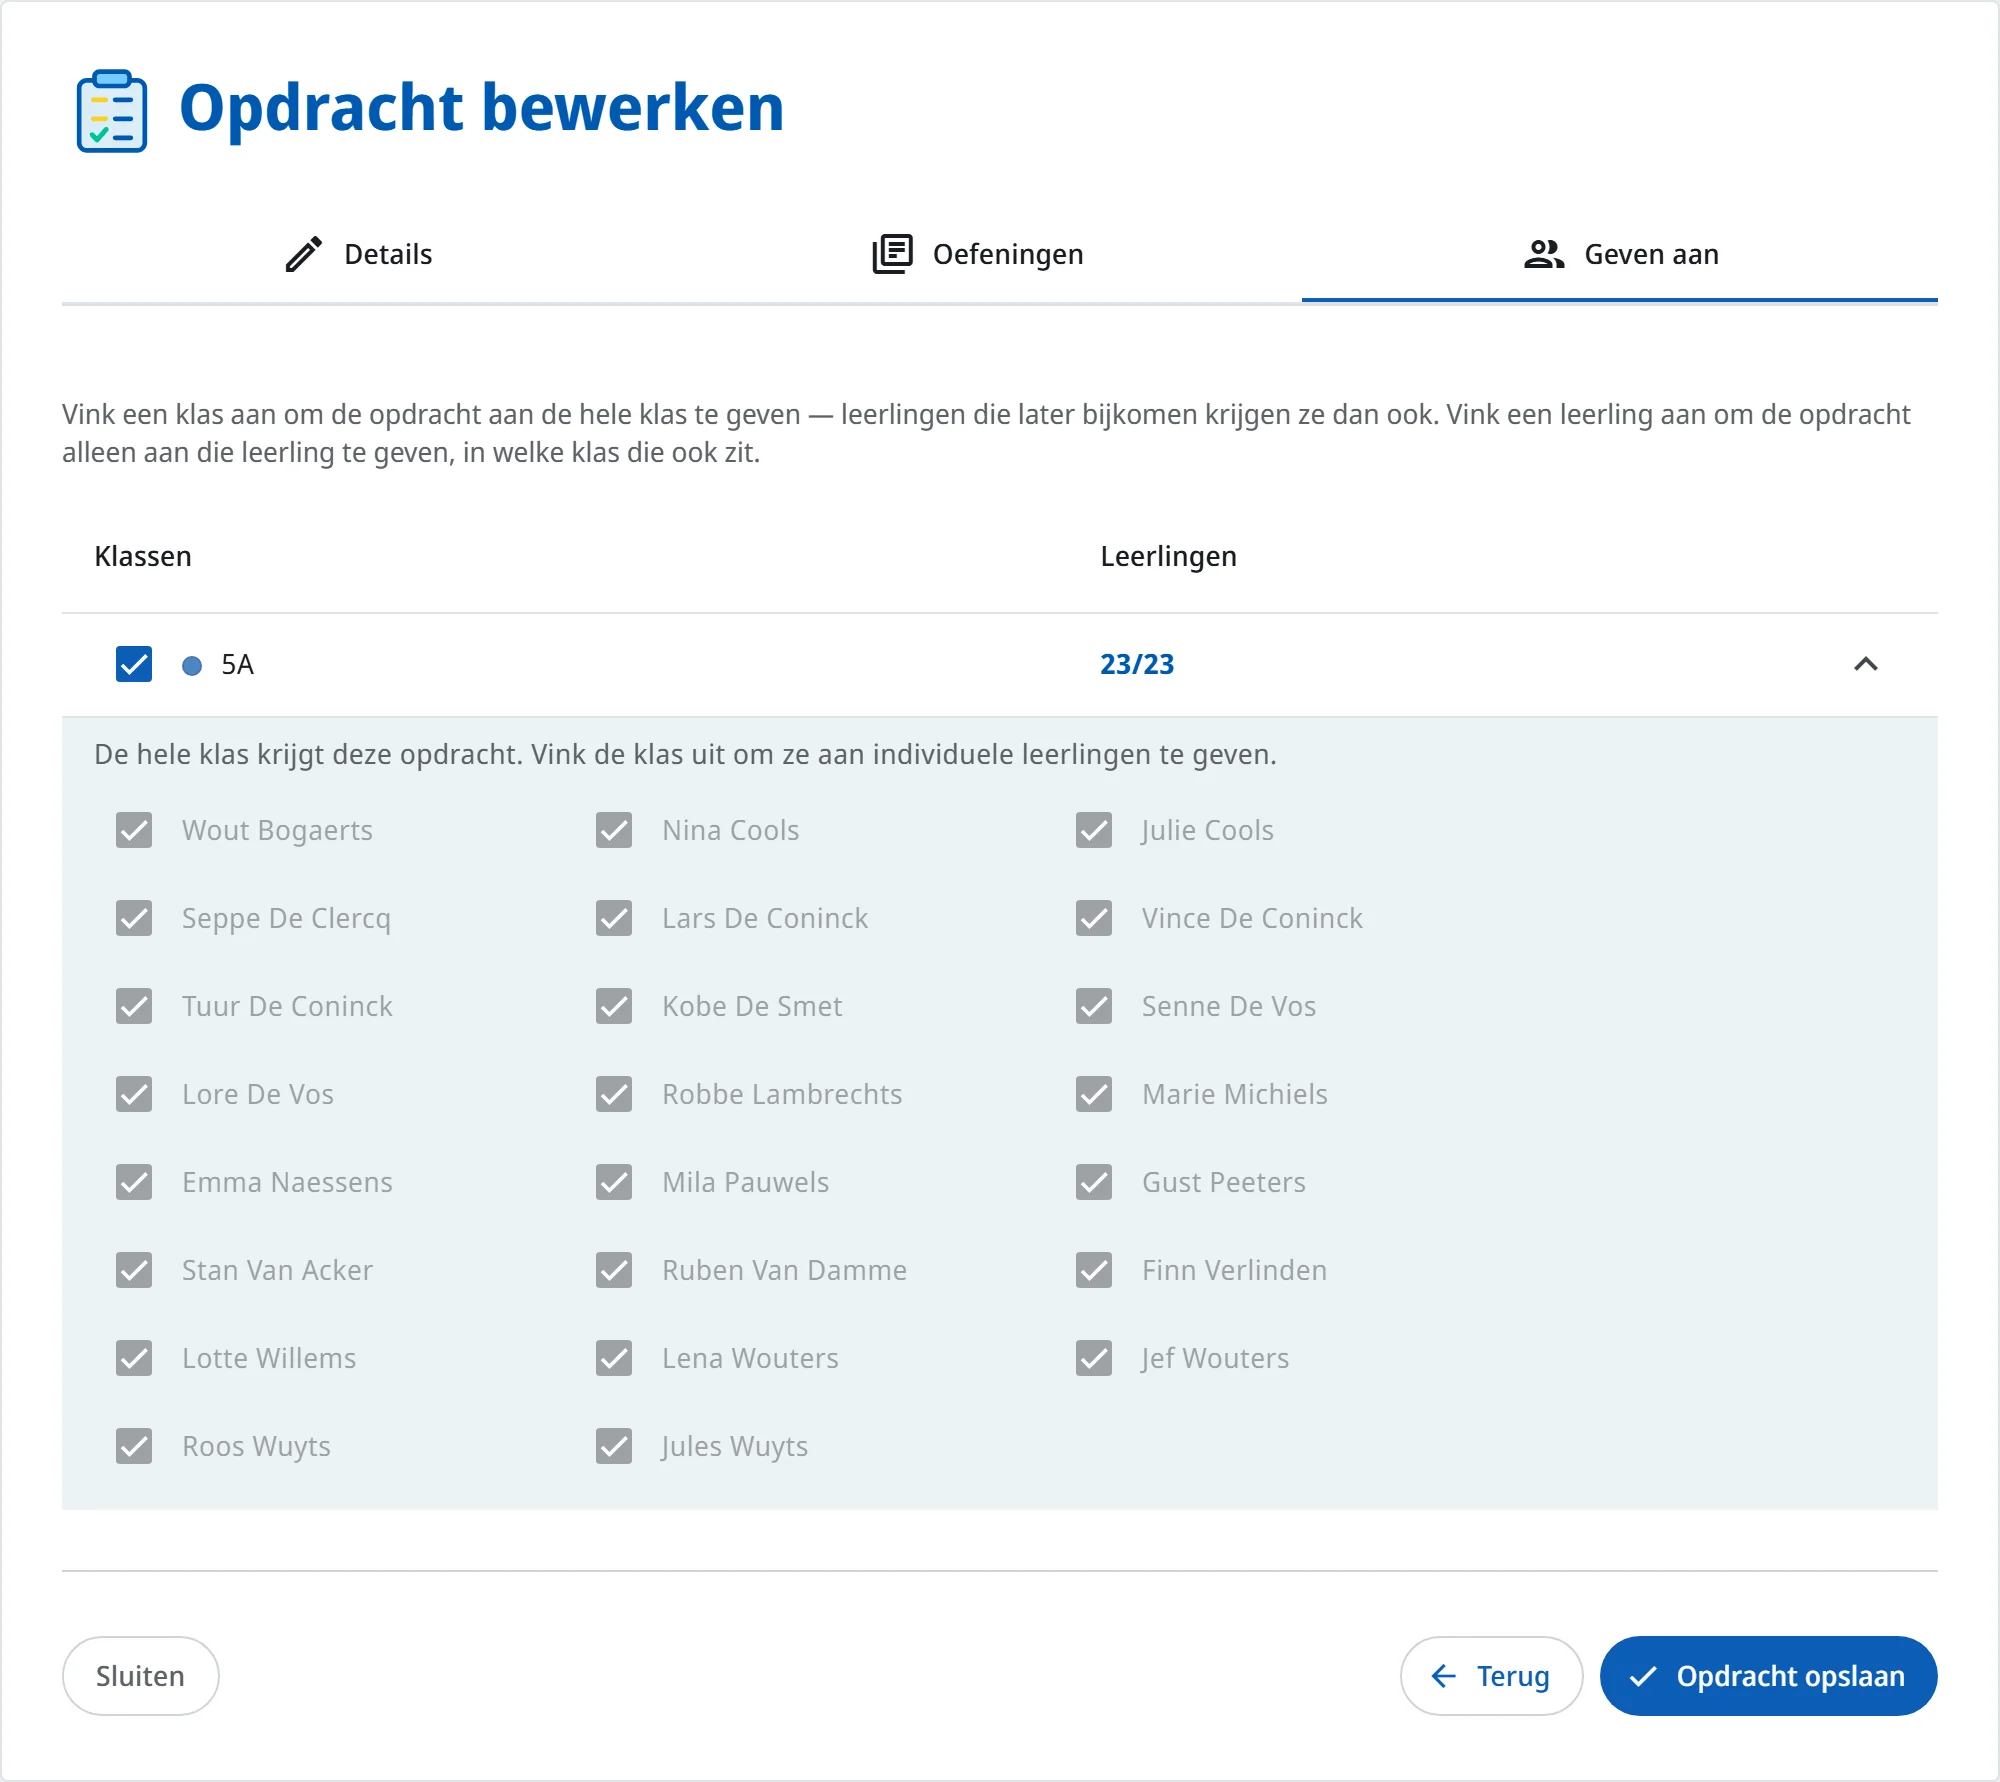Toggle checkbox for Lotte Willems

click(134, 1358)
